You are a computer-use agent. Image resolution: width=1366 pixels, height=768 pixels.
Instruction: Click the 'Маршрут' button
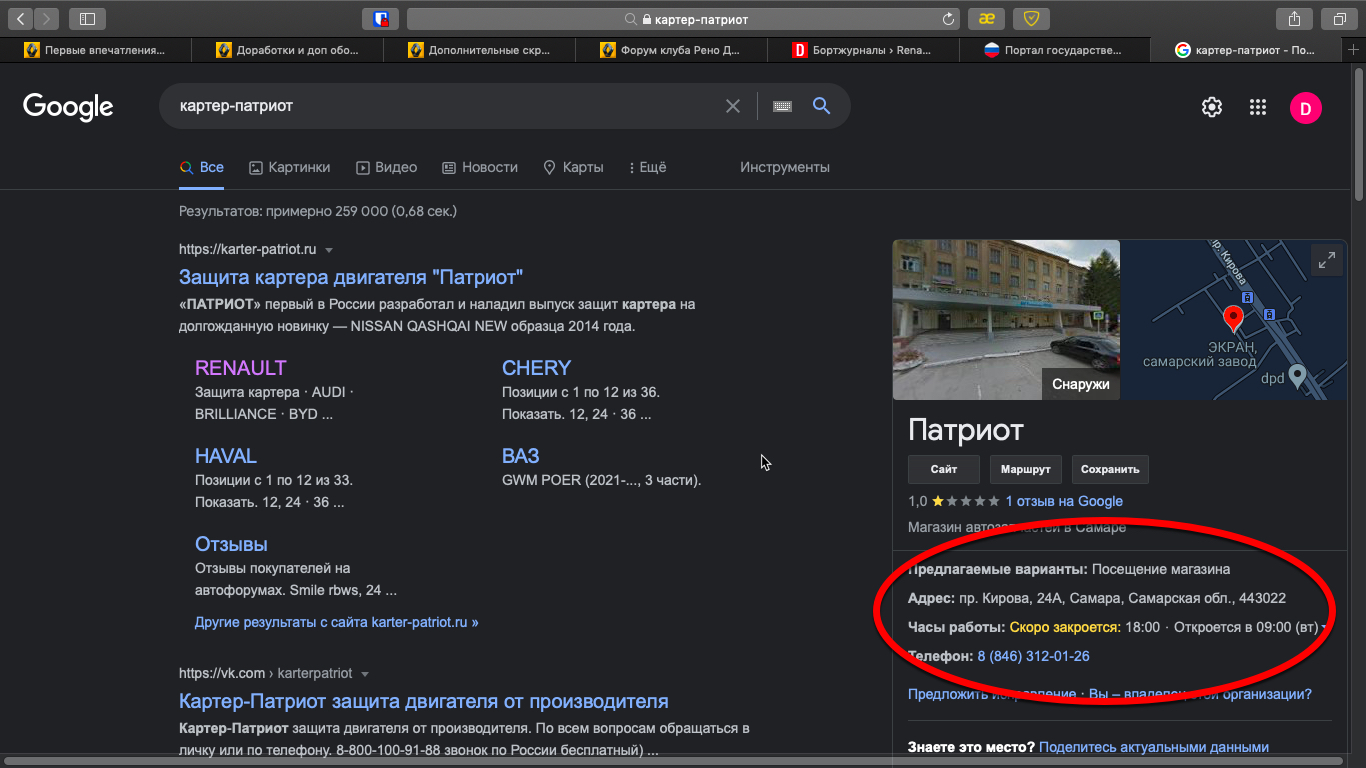coord(1026,469)
